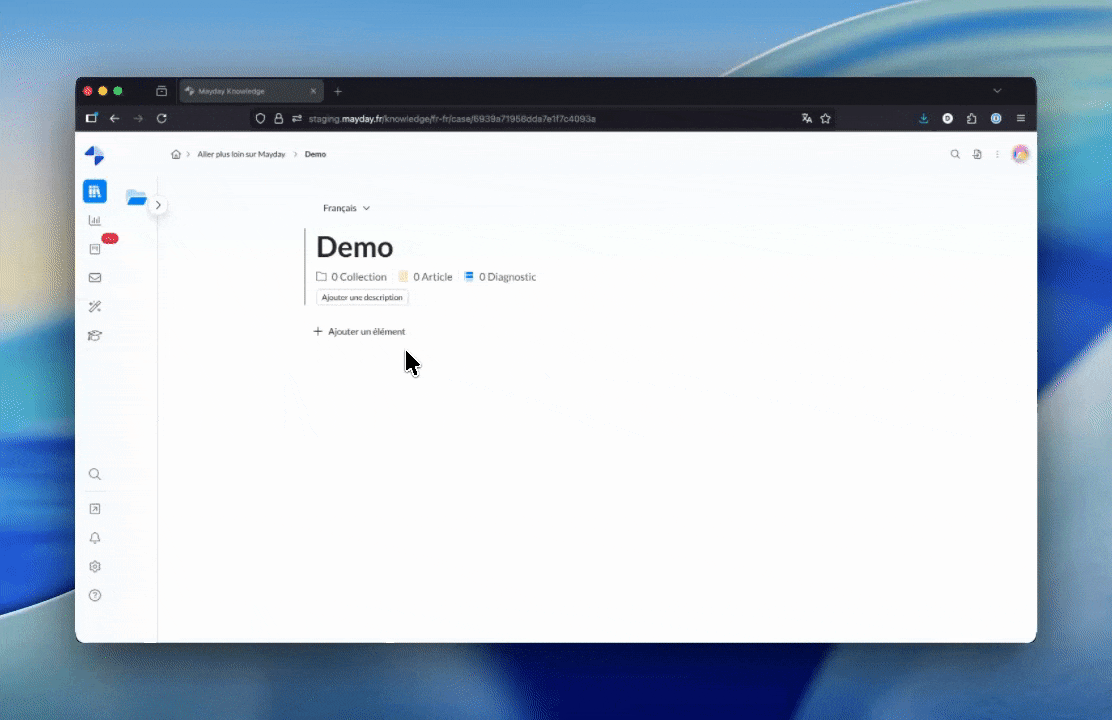This screenshot has width=1112, height=720.
Task: Open the browser tab list chevron
Action: click(x=997, y=91)
